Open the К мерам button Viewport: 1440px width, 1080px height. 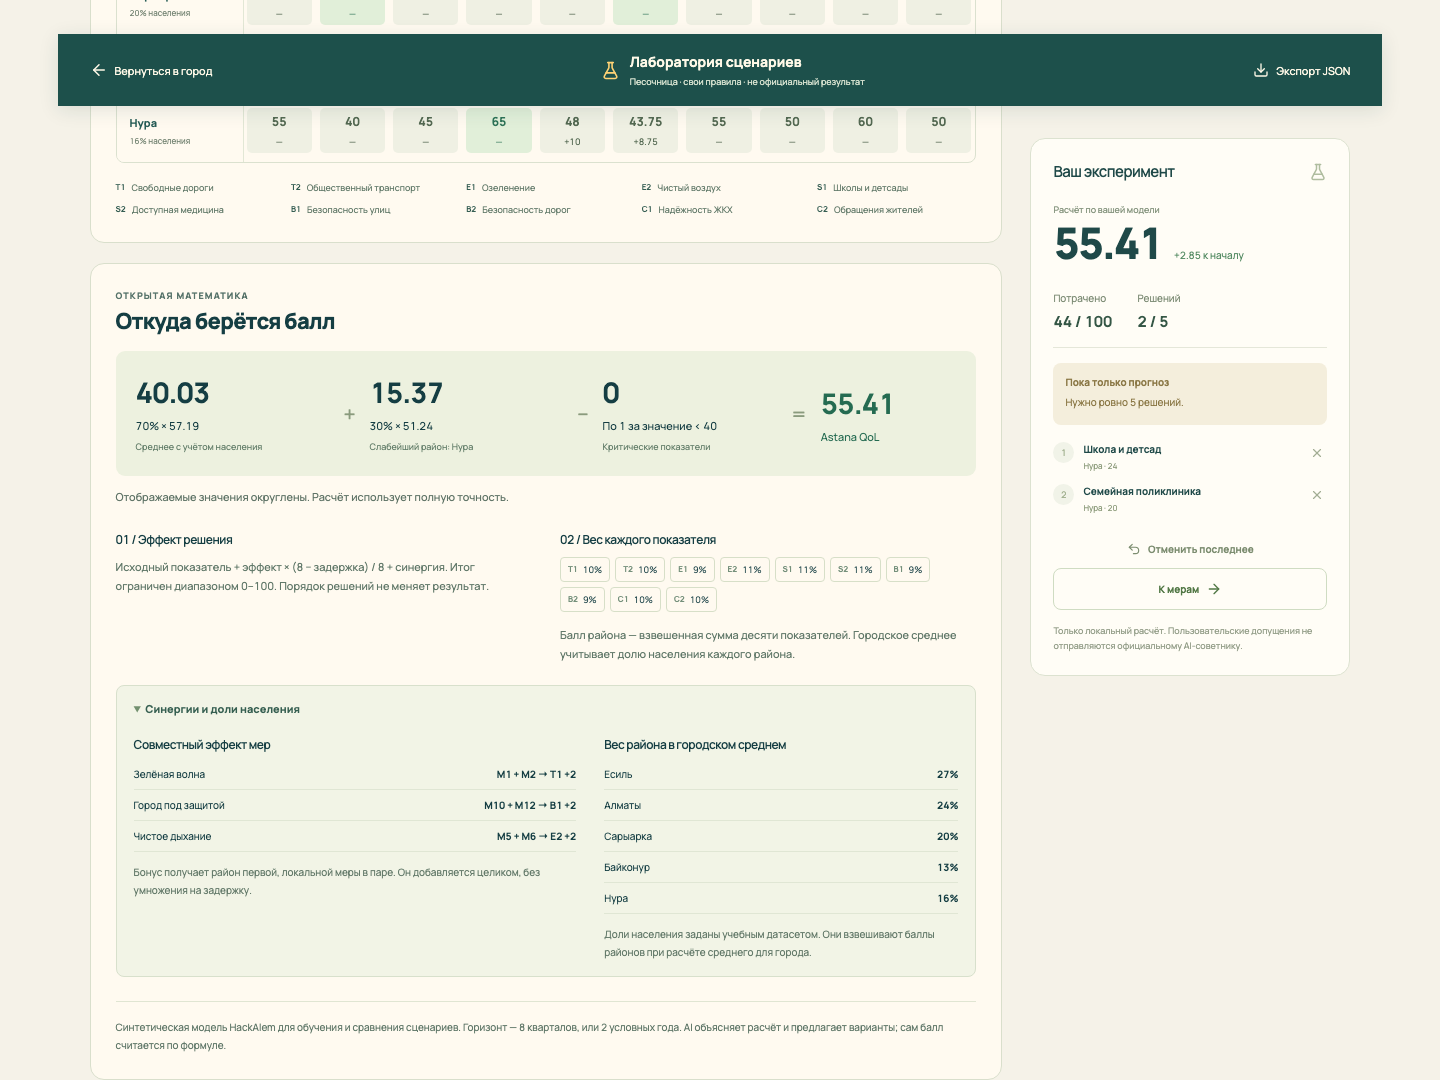click(1190, 589)
